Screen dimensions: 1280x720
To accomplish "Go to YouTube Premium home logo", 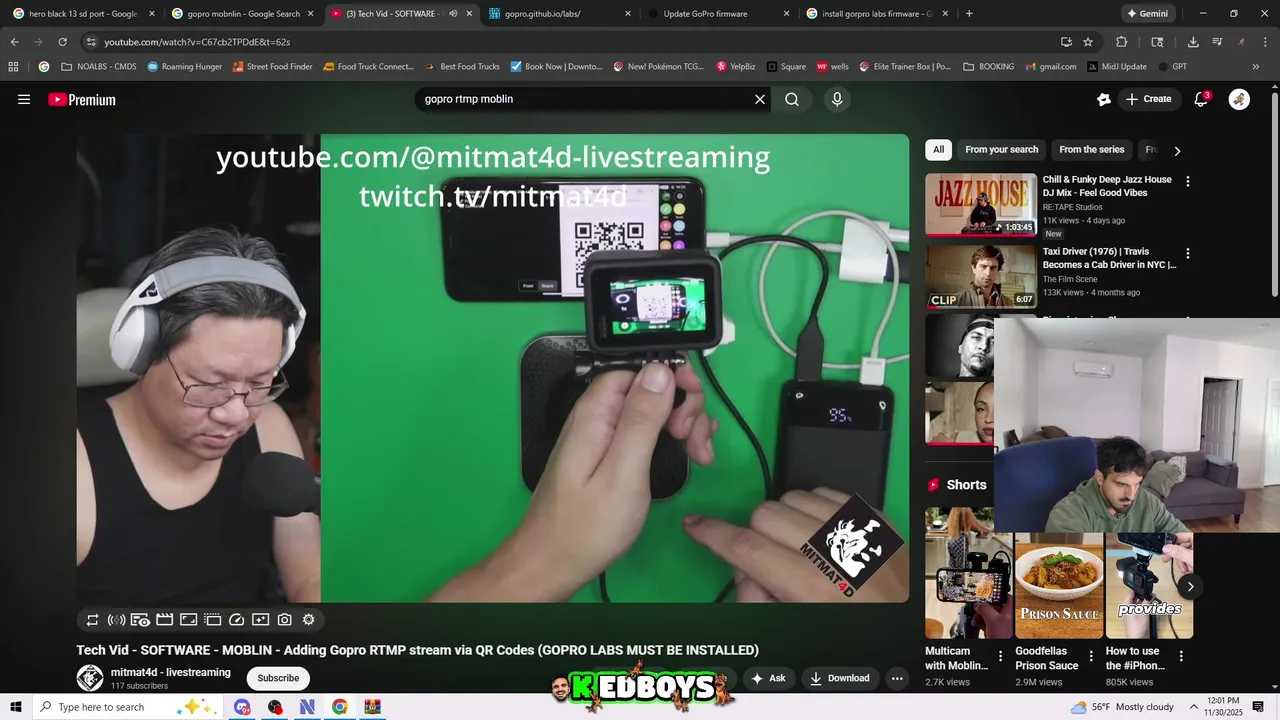I will 82,99.
